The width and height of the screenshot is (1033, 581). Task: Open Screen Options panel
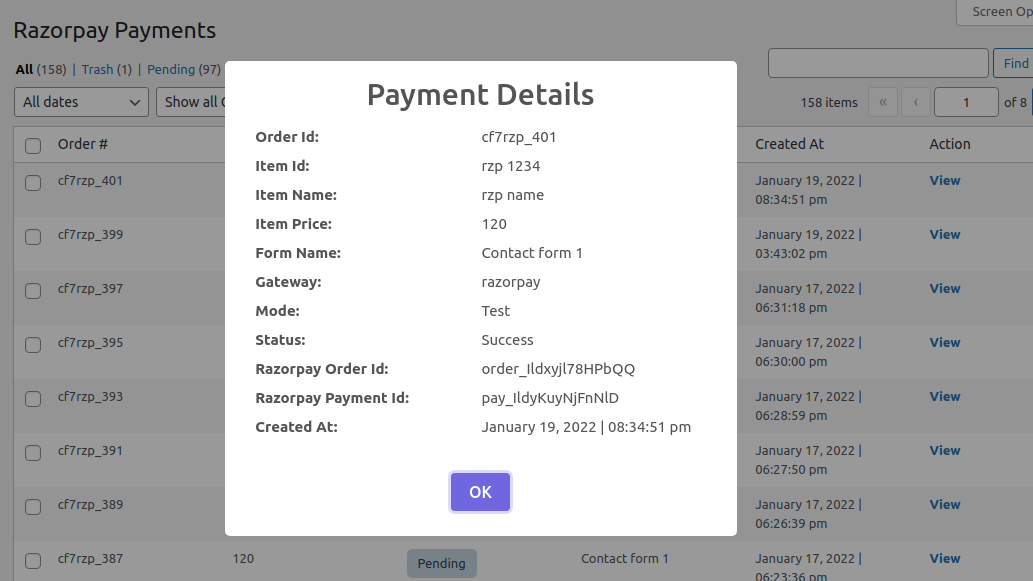(x=995, y=12)
